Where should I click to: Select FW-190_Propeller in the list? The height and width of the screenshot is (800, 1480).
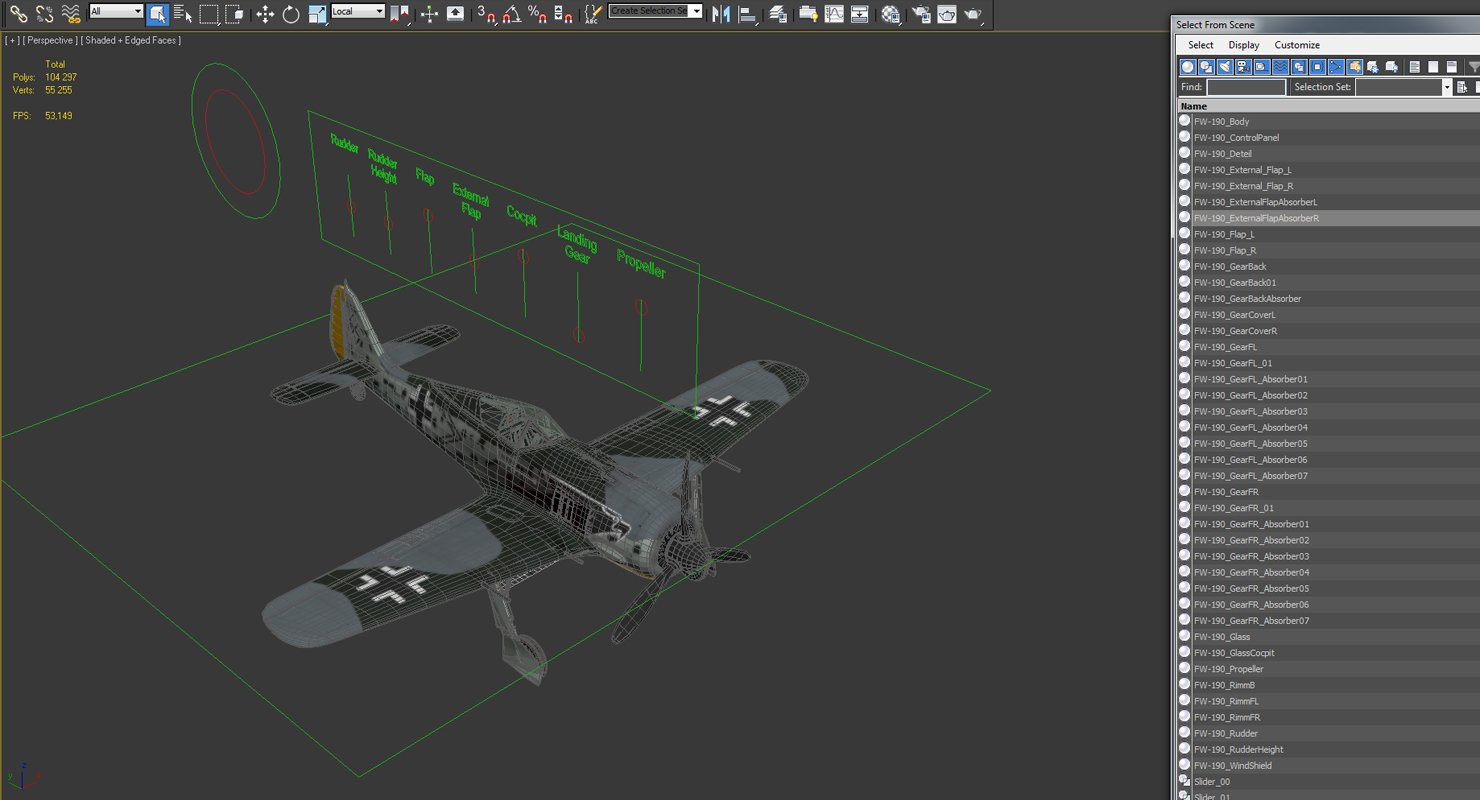coord(1328,669)
